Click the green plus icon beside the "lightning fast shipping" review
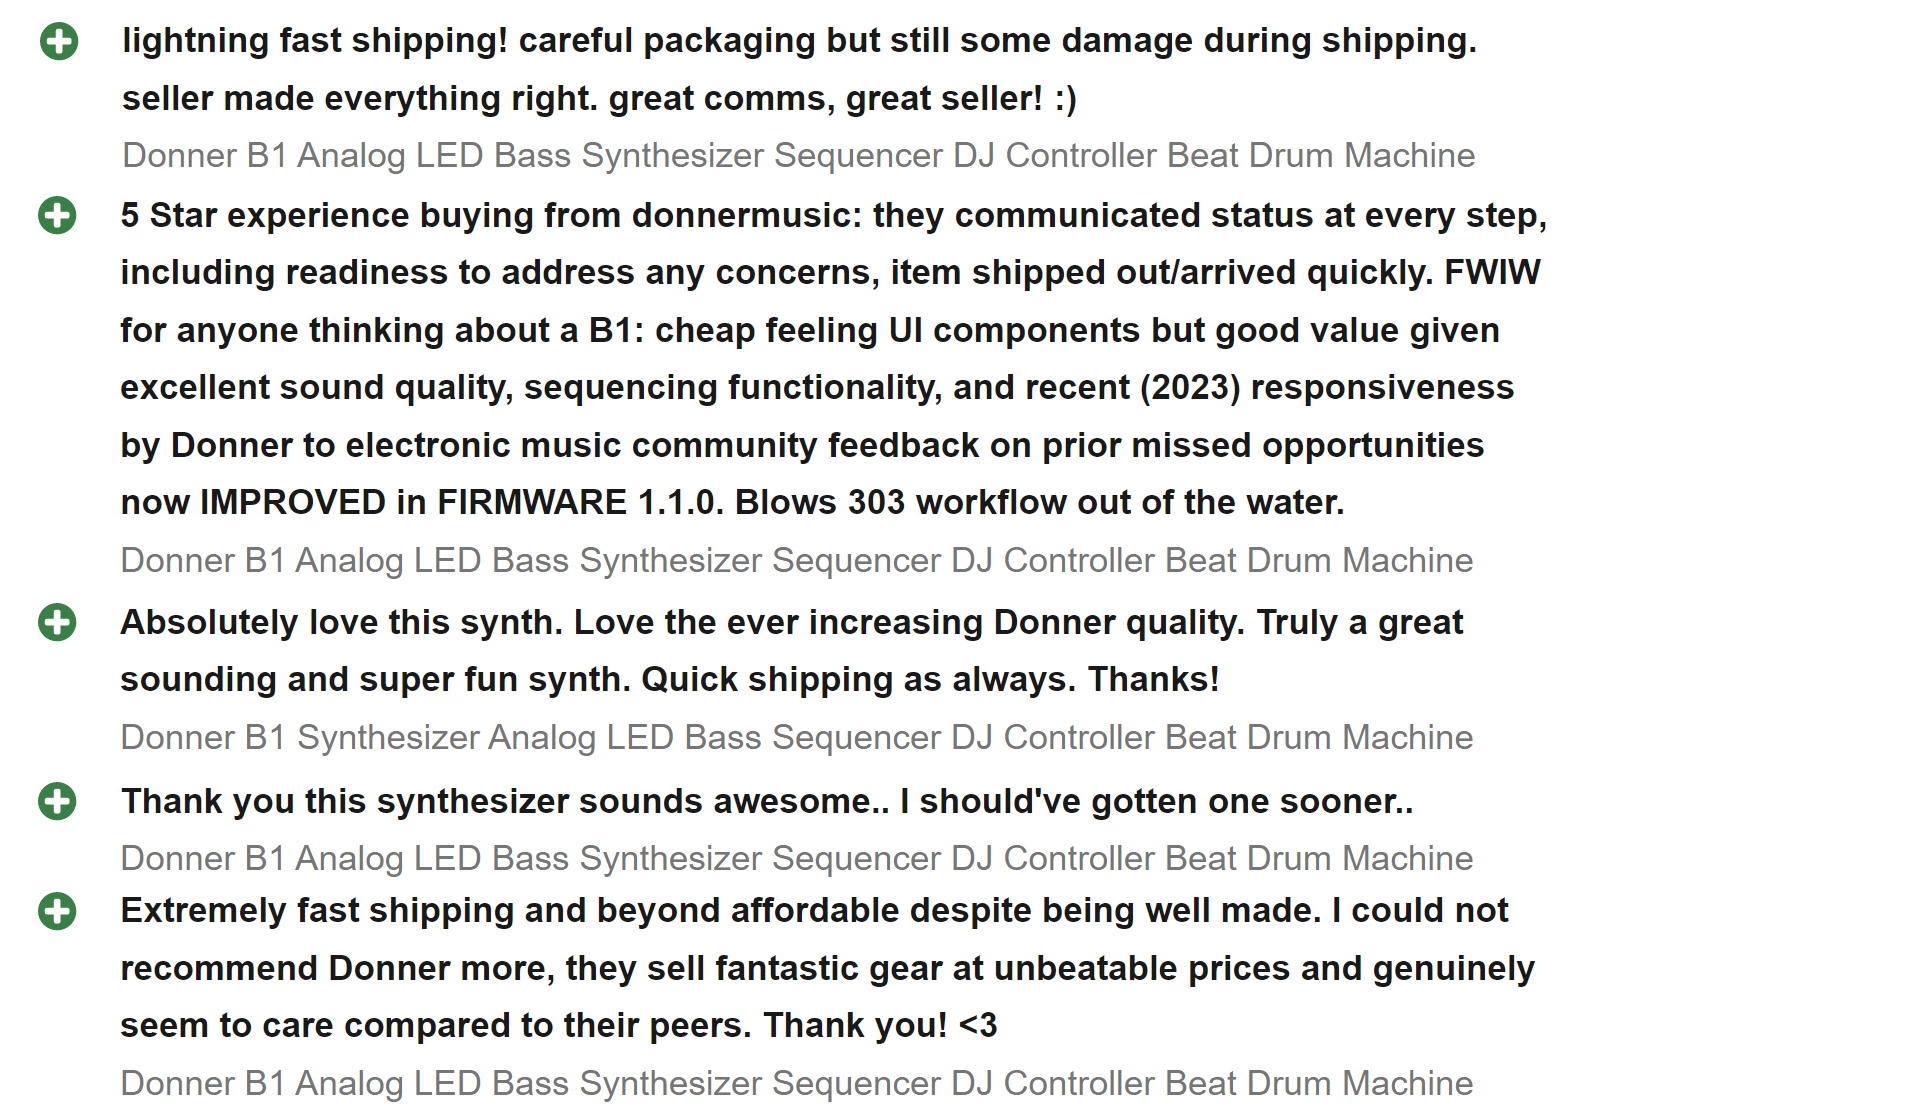This screenshot has height=1111, width=1917. [x=59, y=41]
